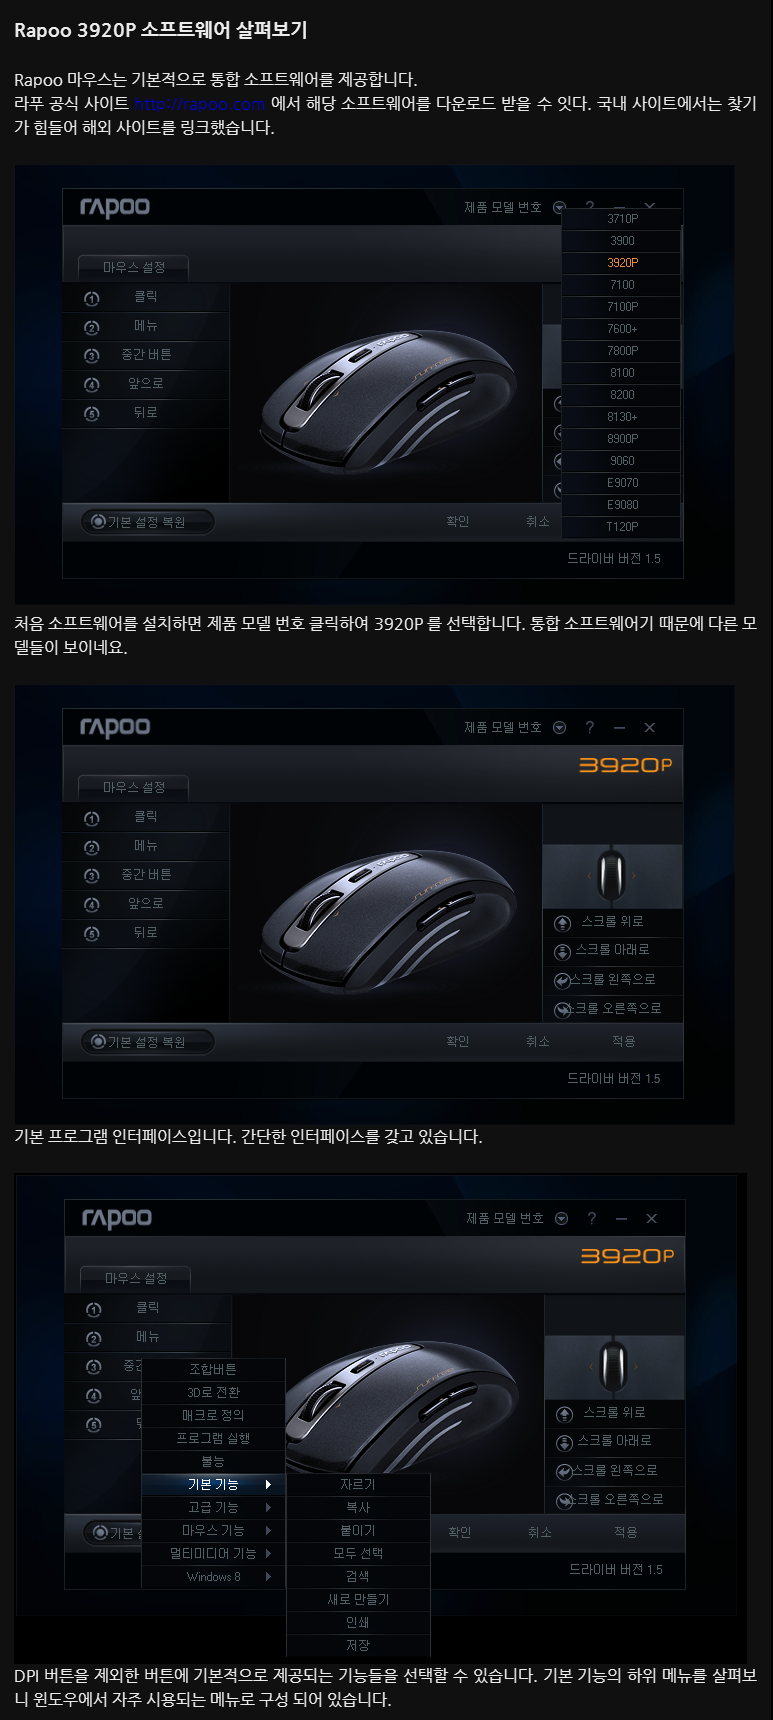
Task: Click the scrollbar beside the product model list
Action: 682,306
